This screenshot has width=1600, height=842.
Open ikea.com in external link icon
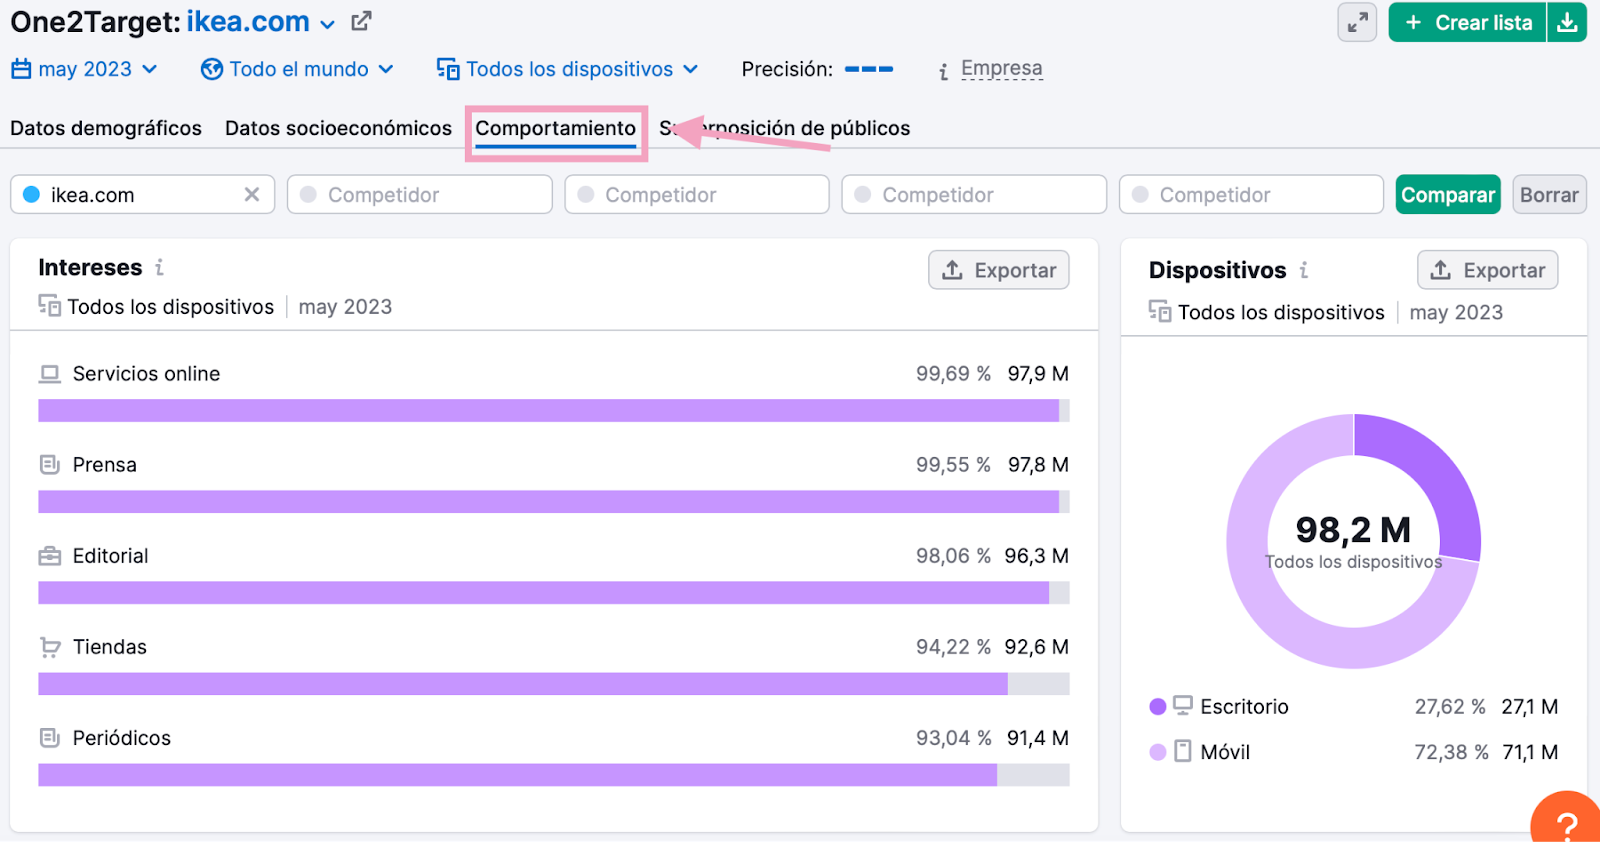coord(361,21)
